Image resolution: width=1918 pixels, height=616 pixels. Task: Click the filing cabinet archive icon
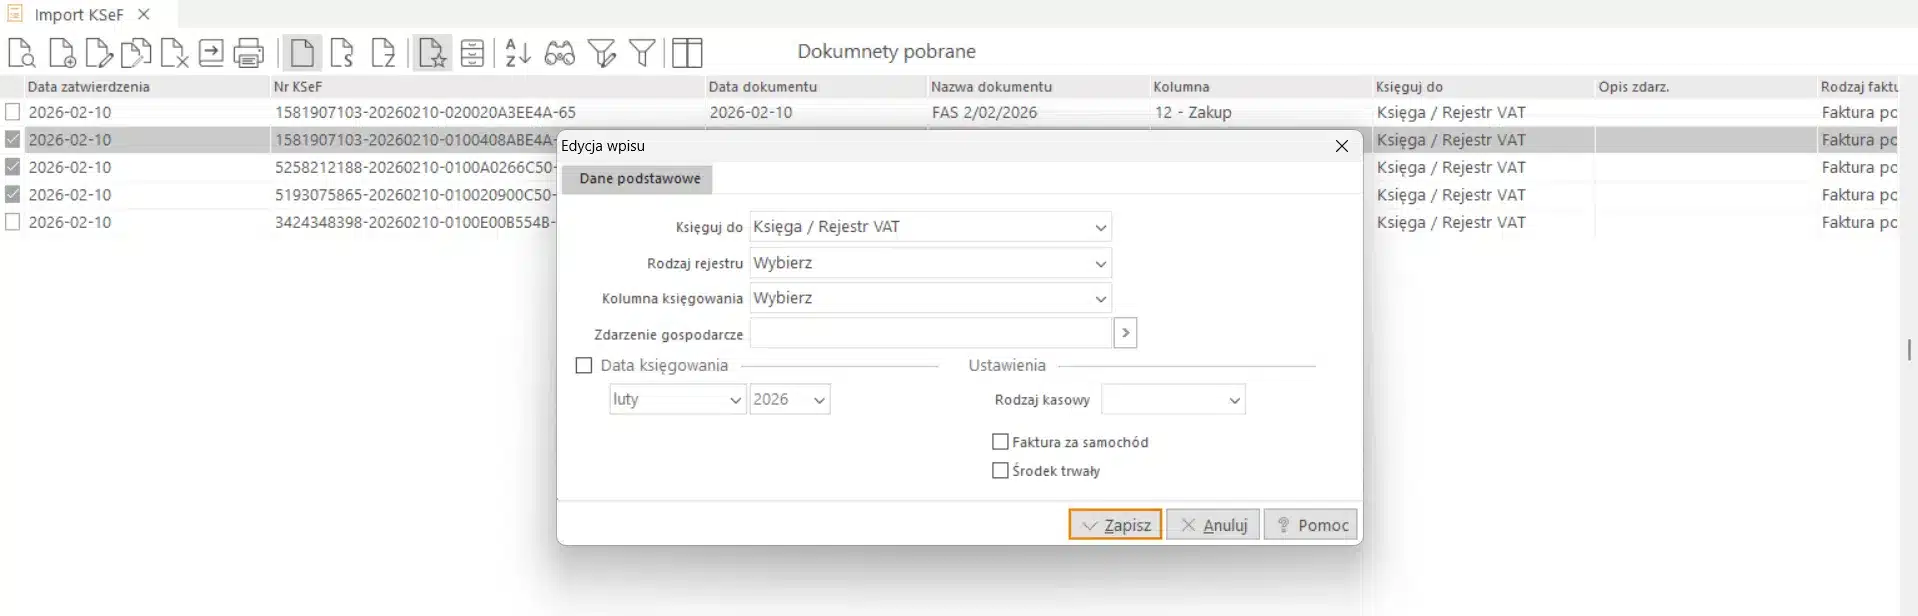tap(473, 52)
